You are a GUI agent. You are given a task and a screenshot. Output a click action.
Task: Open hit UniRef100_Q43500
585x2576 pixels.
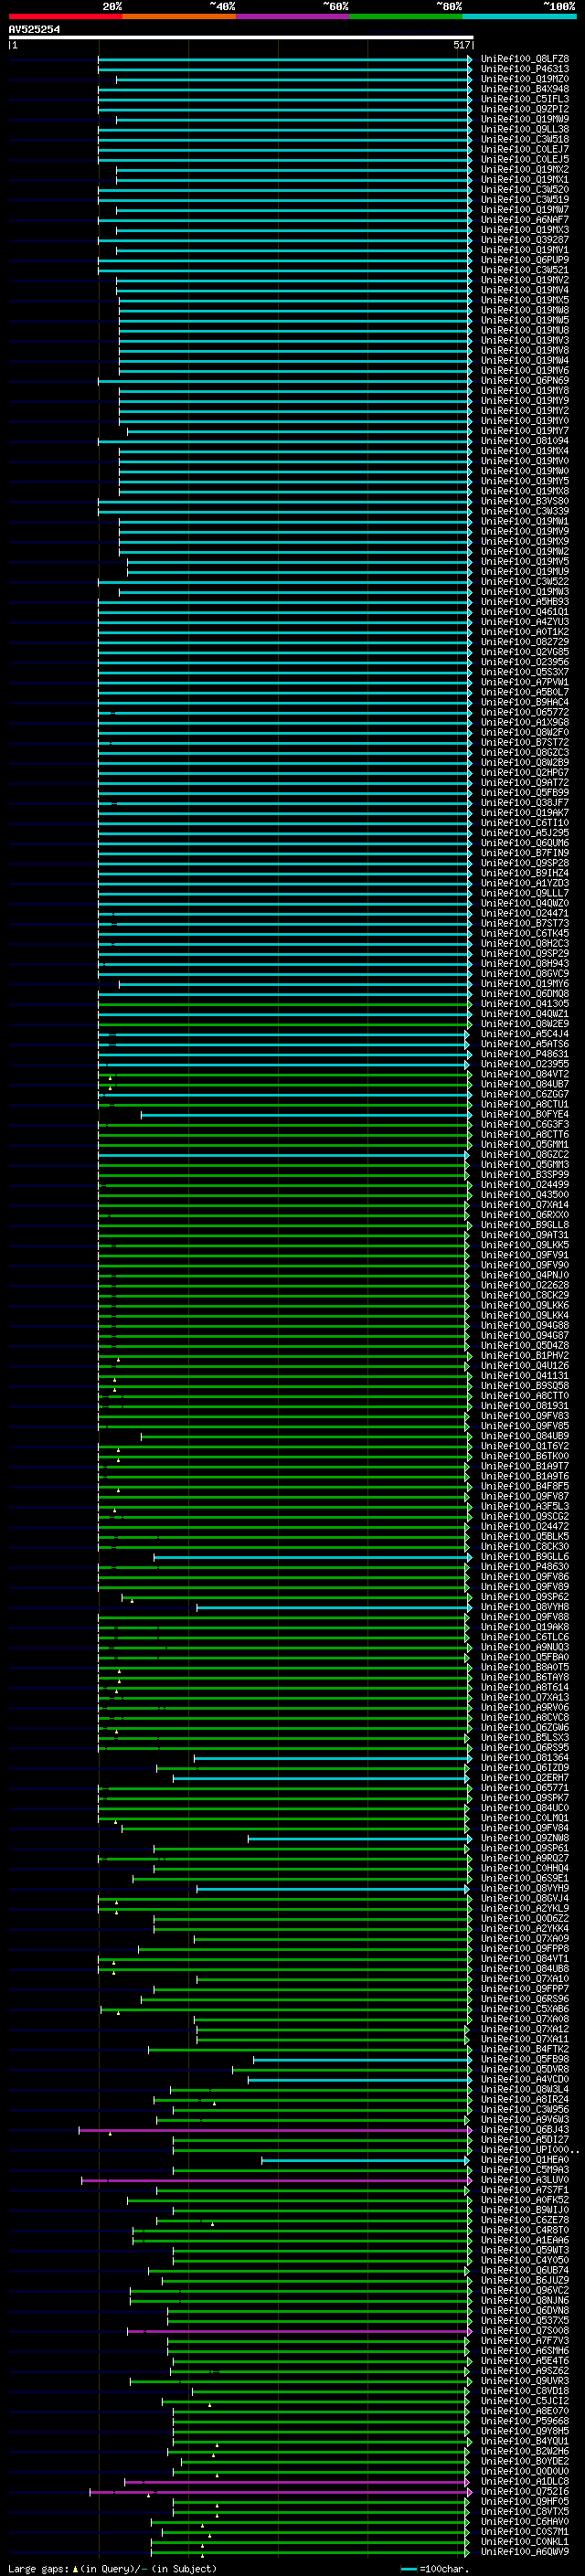(x=525, y=1195)
